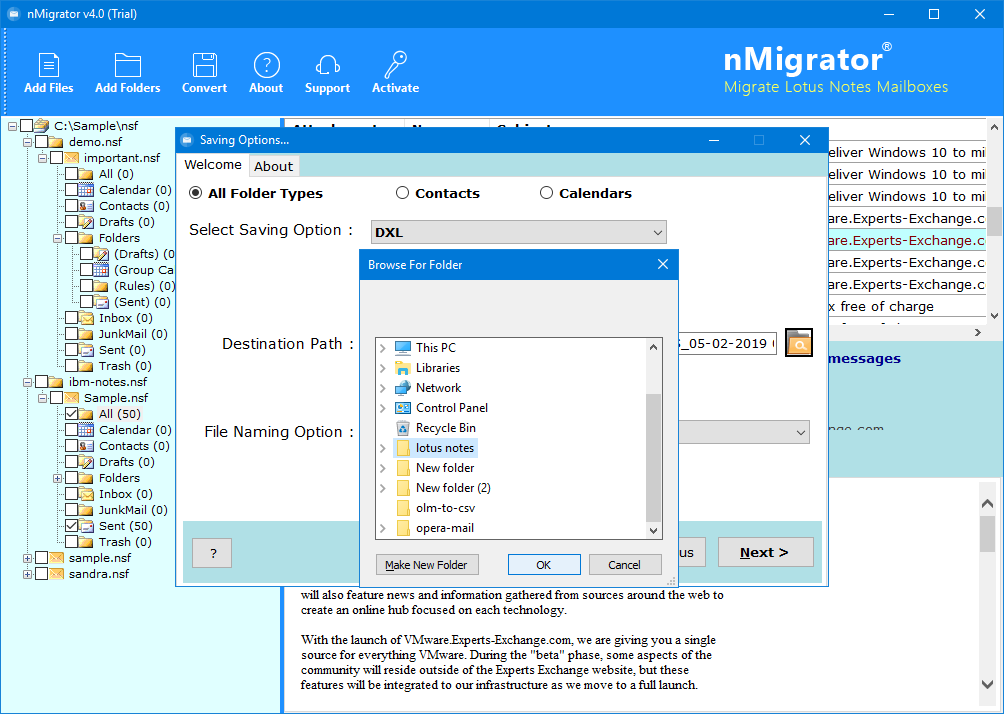
Task: Click the olm-to-csv folder icon
Action: click(403, 508)
